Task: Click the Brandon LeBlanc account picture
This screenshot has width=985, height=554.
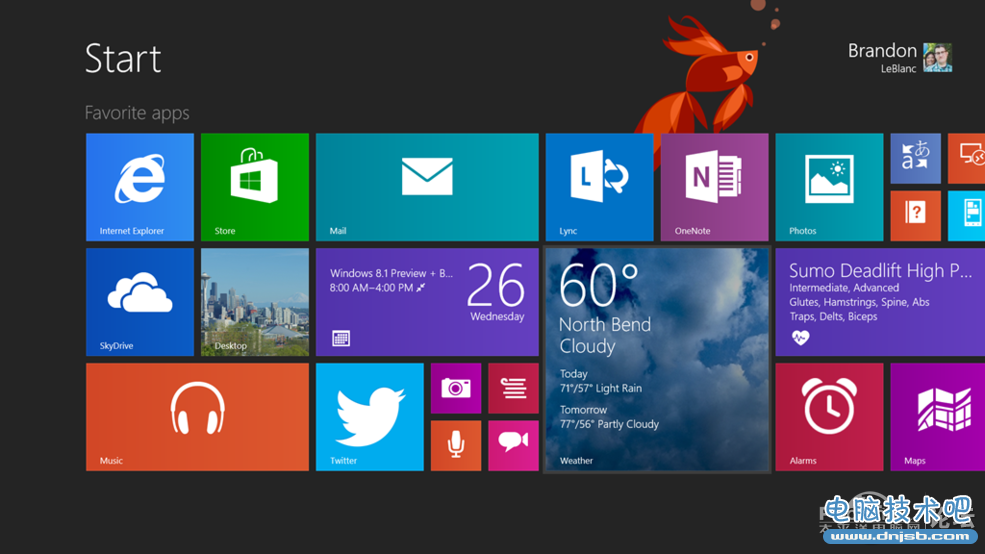Action: (x=937, y=58)
